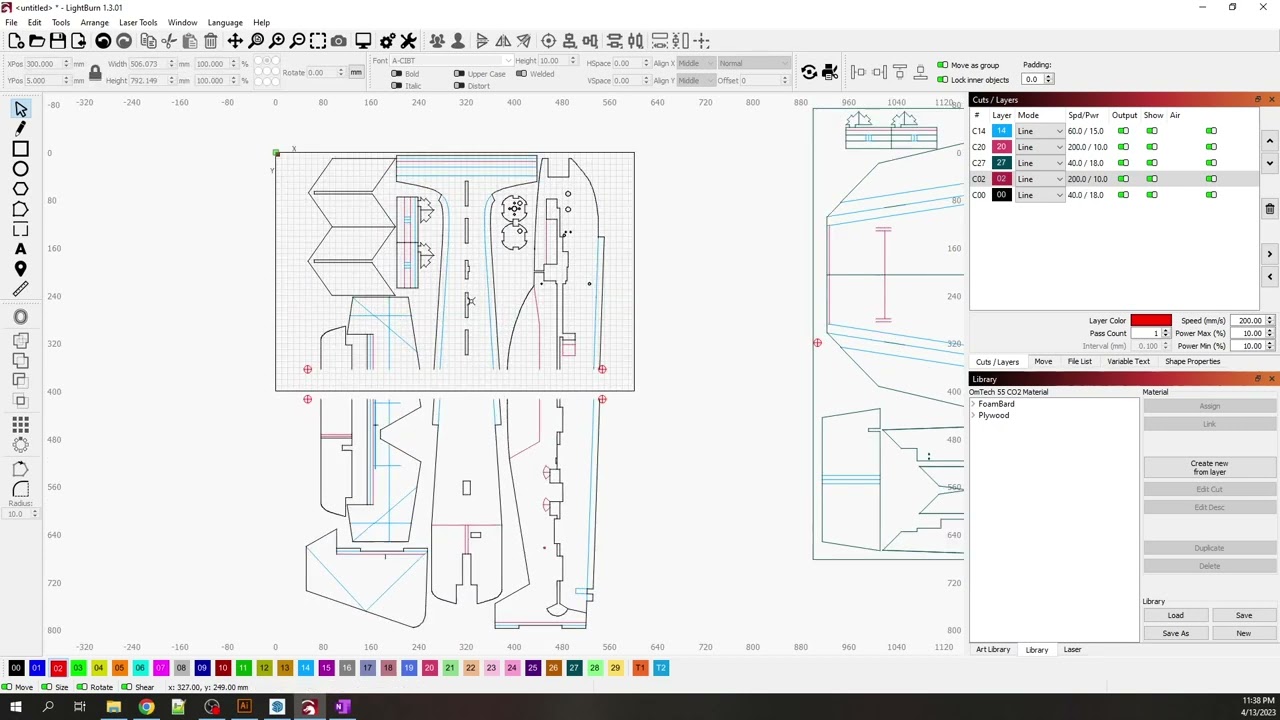Click Create new from layer button
Viewport: 1280px width, 720px height.
(x=1209, y=468)
